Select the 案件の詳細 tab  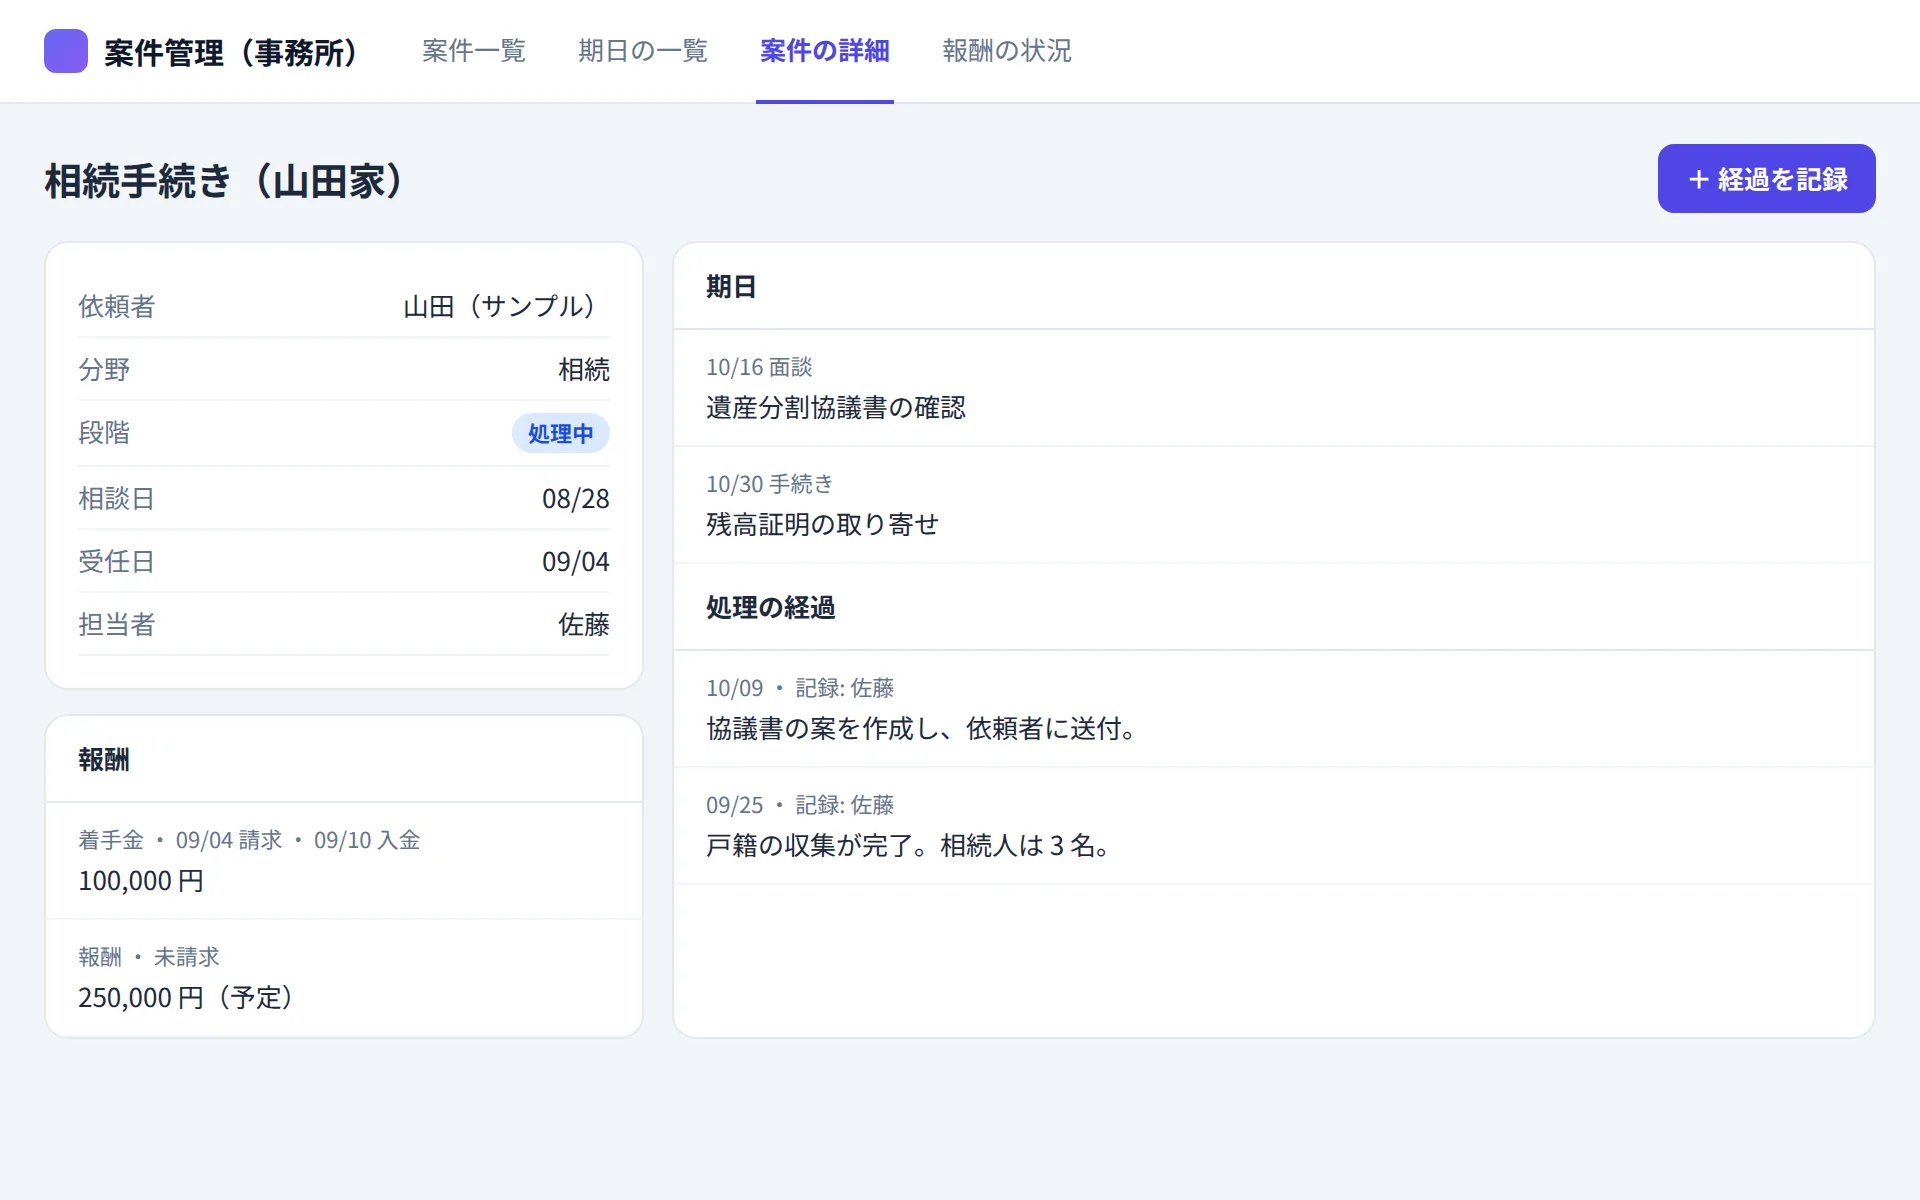(825, 51)
